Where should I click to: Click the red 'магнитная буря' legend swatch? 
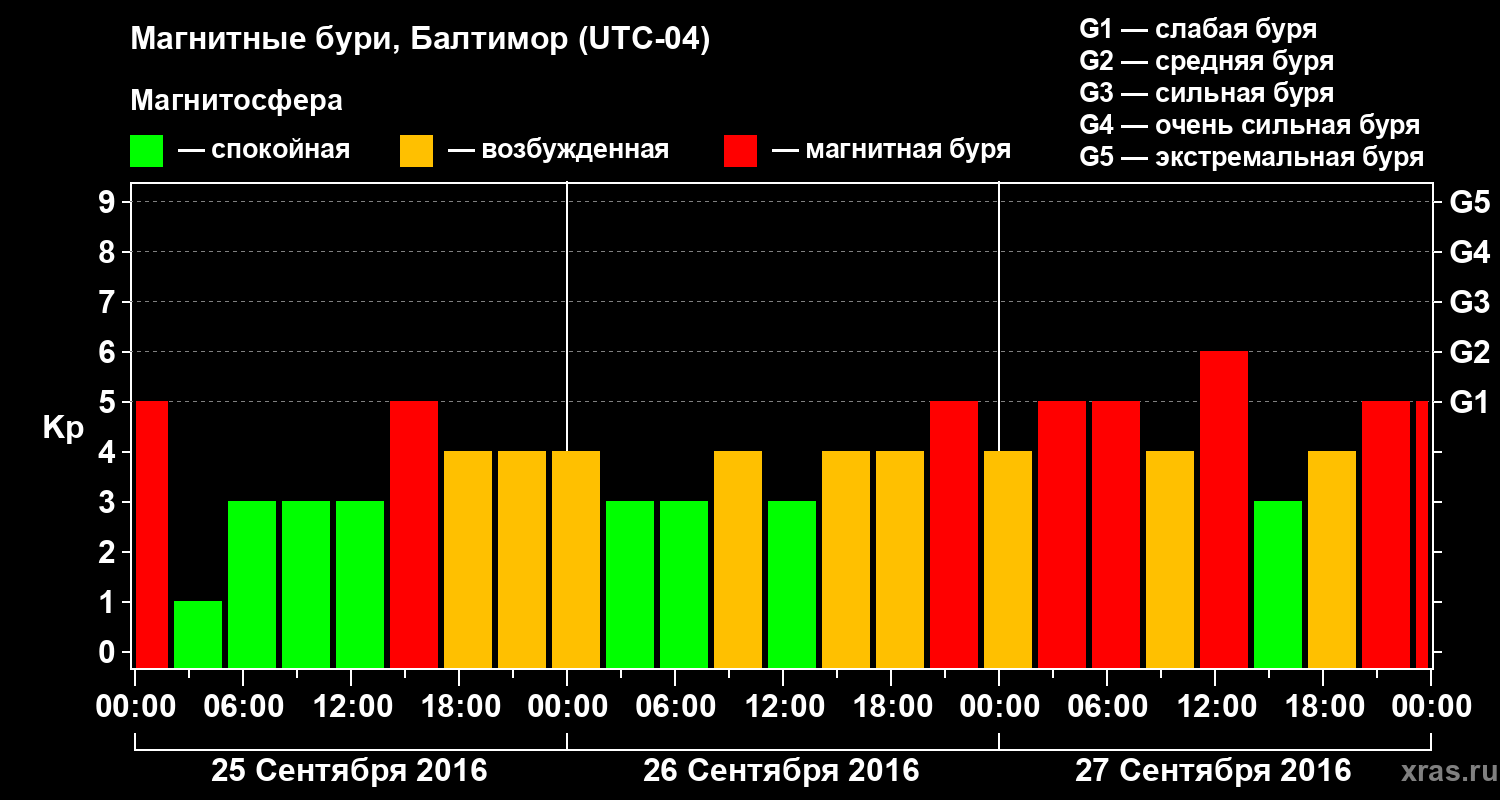(x=740, y=151)
